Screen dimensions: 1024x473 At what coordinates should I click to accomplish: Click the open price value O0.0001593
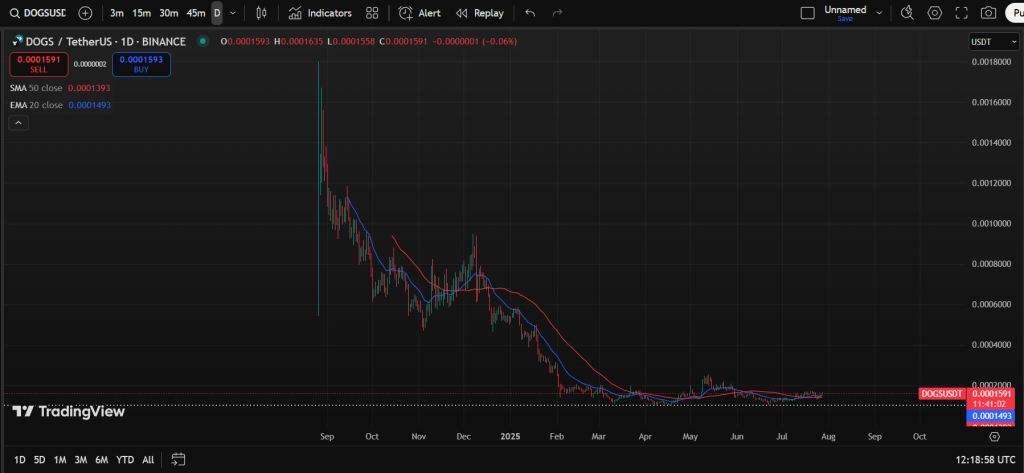point(246,41)
